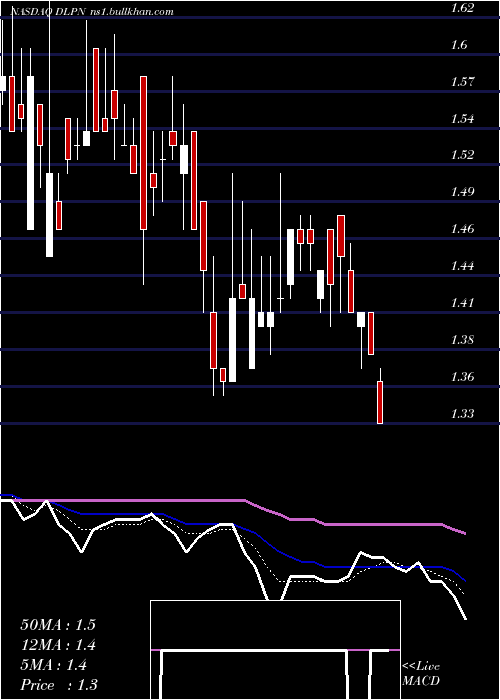
Task: Click the pink 50MA line
Action: coord(134,500)
